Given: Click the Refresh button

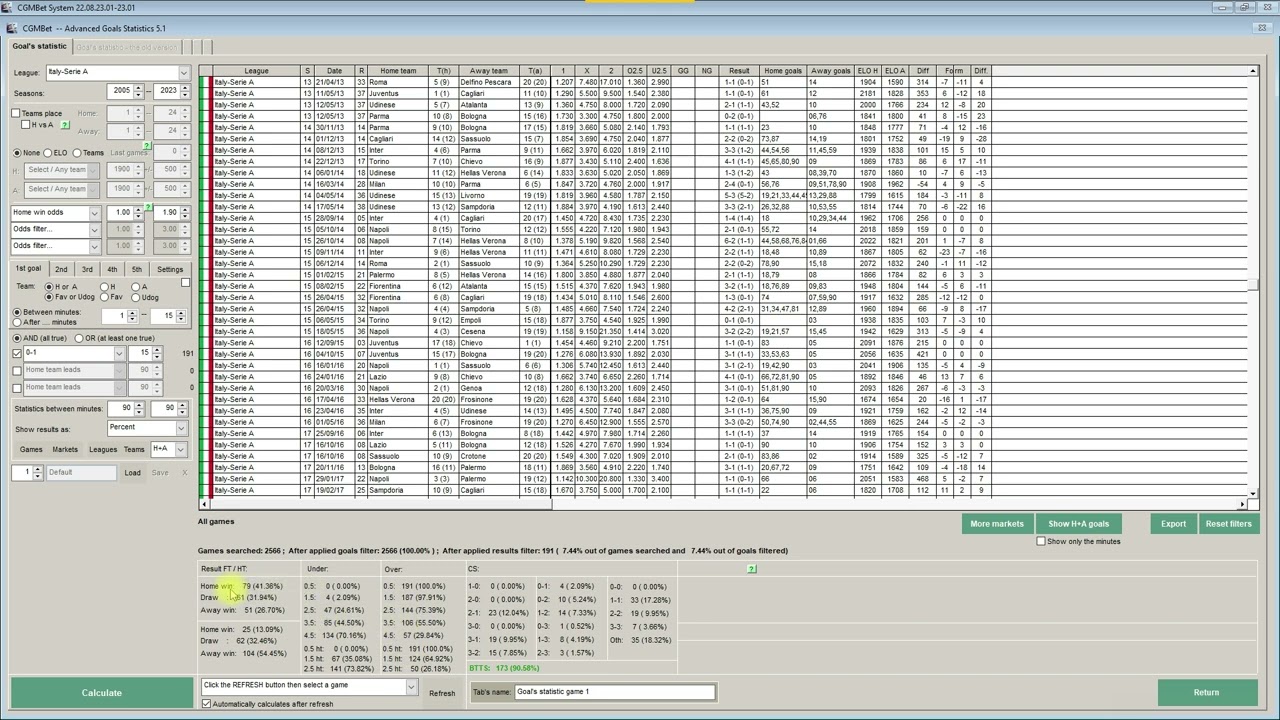Looking at the screenshot, I should tap(442, 693).
